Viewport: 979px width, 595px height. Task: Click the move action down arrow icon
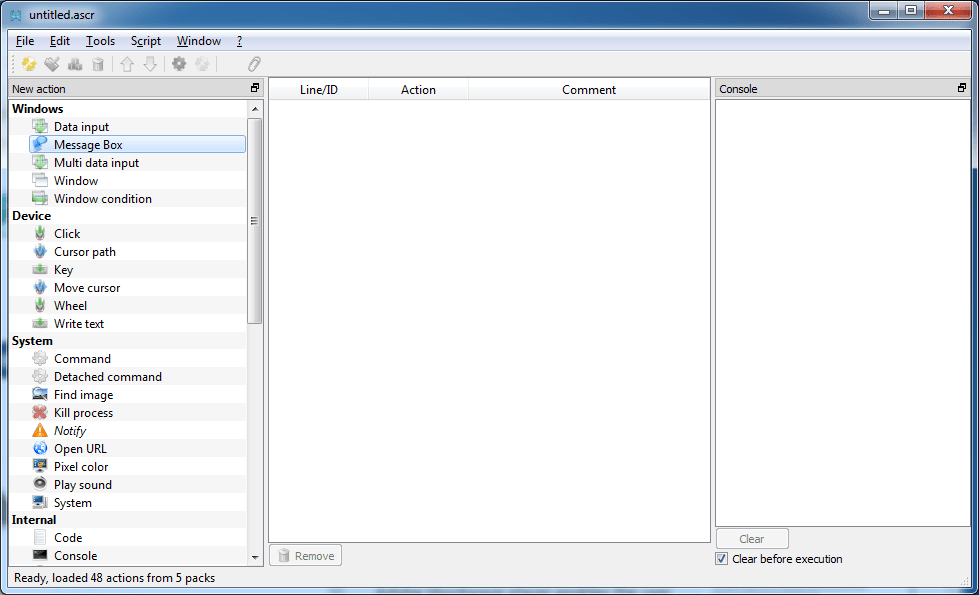click(150, 63)
